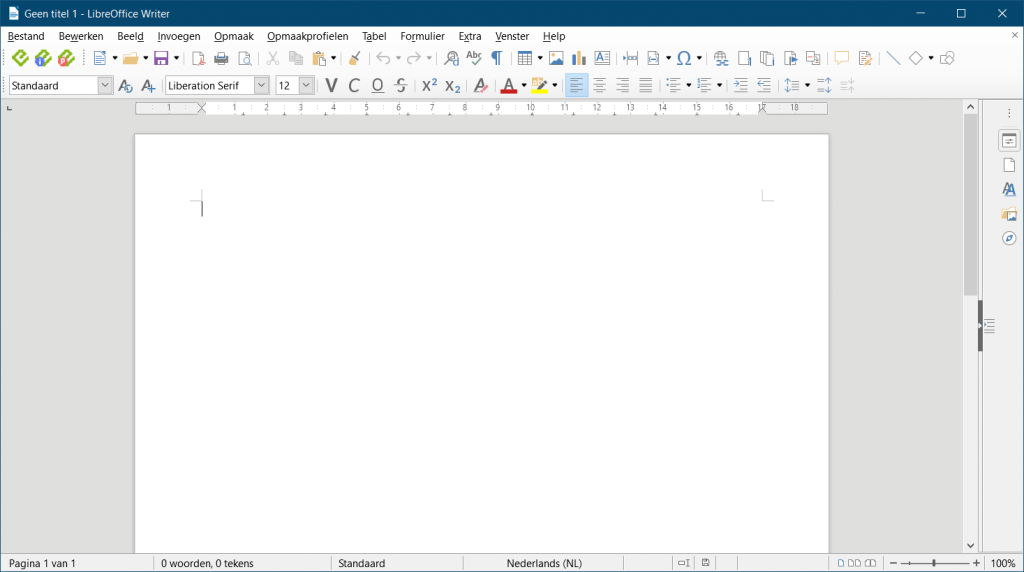The width and height of the screenshot is (1024, 572).
Task: Open the Venster menu
Action: [x=512, y=37]
